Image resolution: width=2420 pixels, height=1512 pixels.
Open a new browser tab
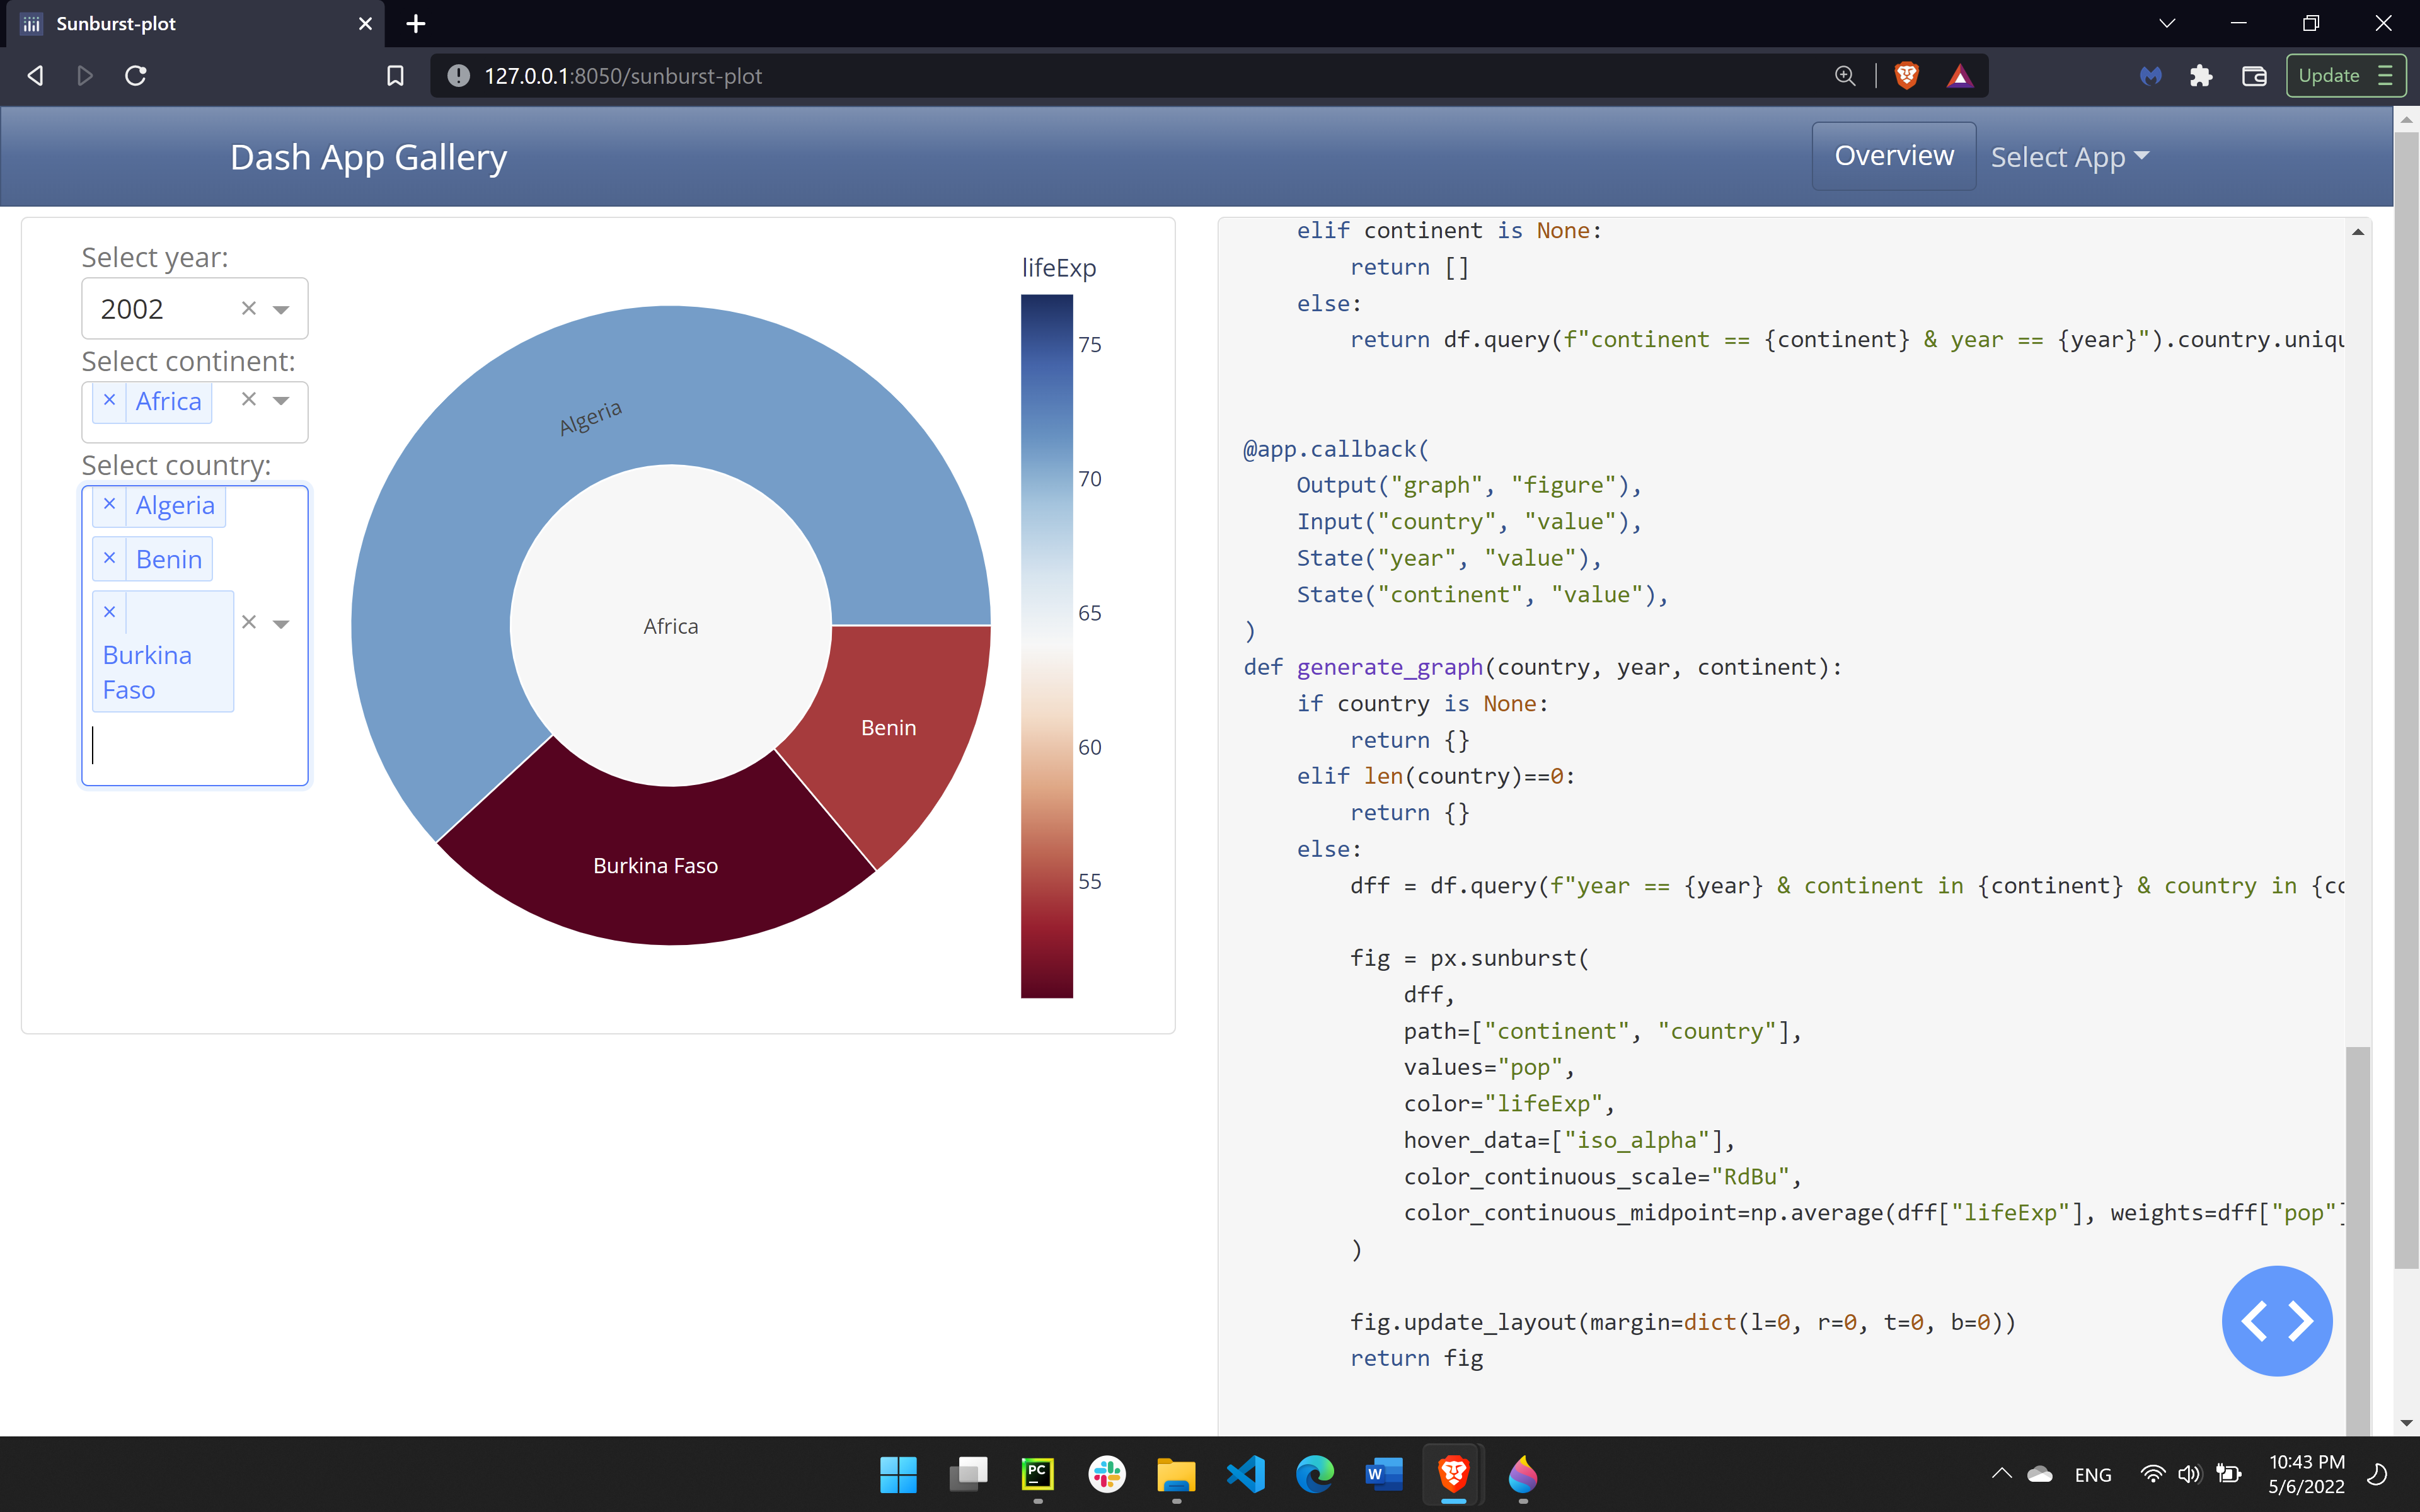pos(416,23)
